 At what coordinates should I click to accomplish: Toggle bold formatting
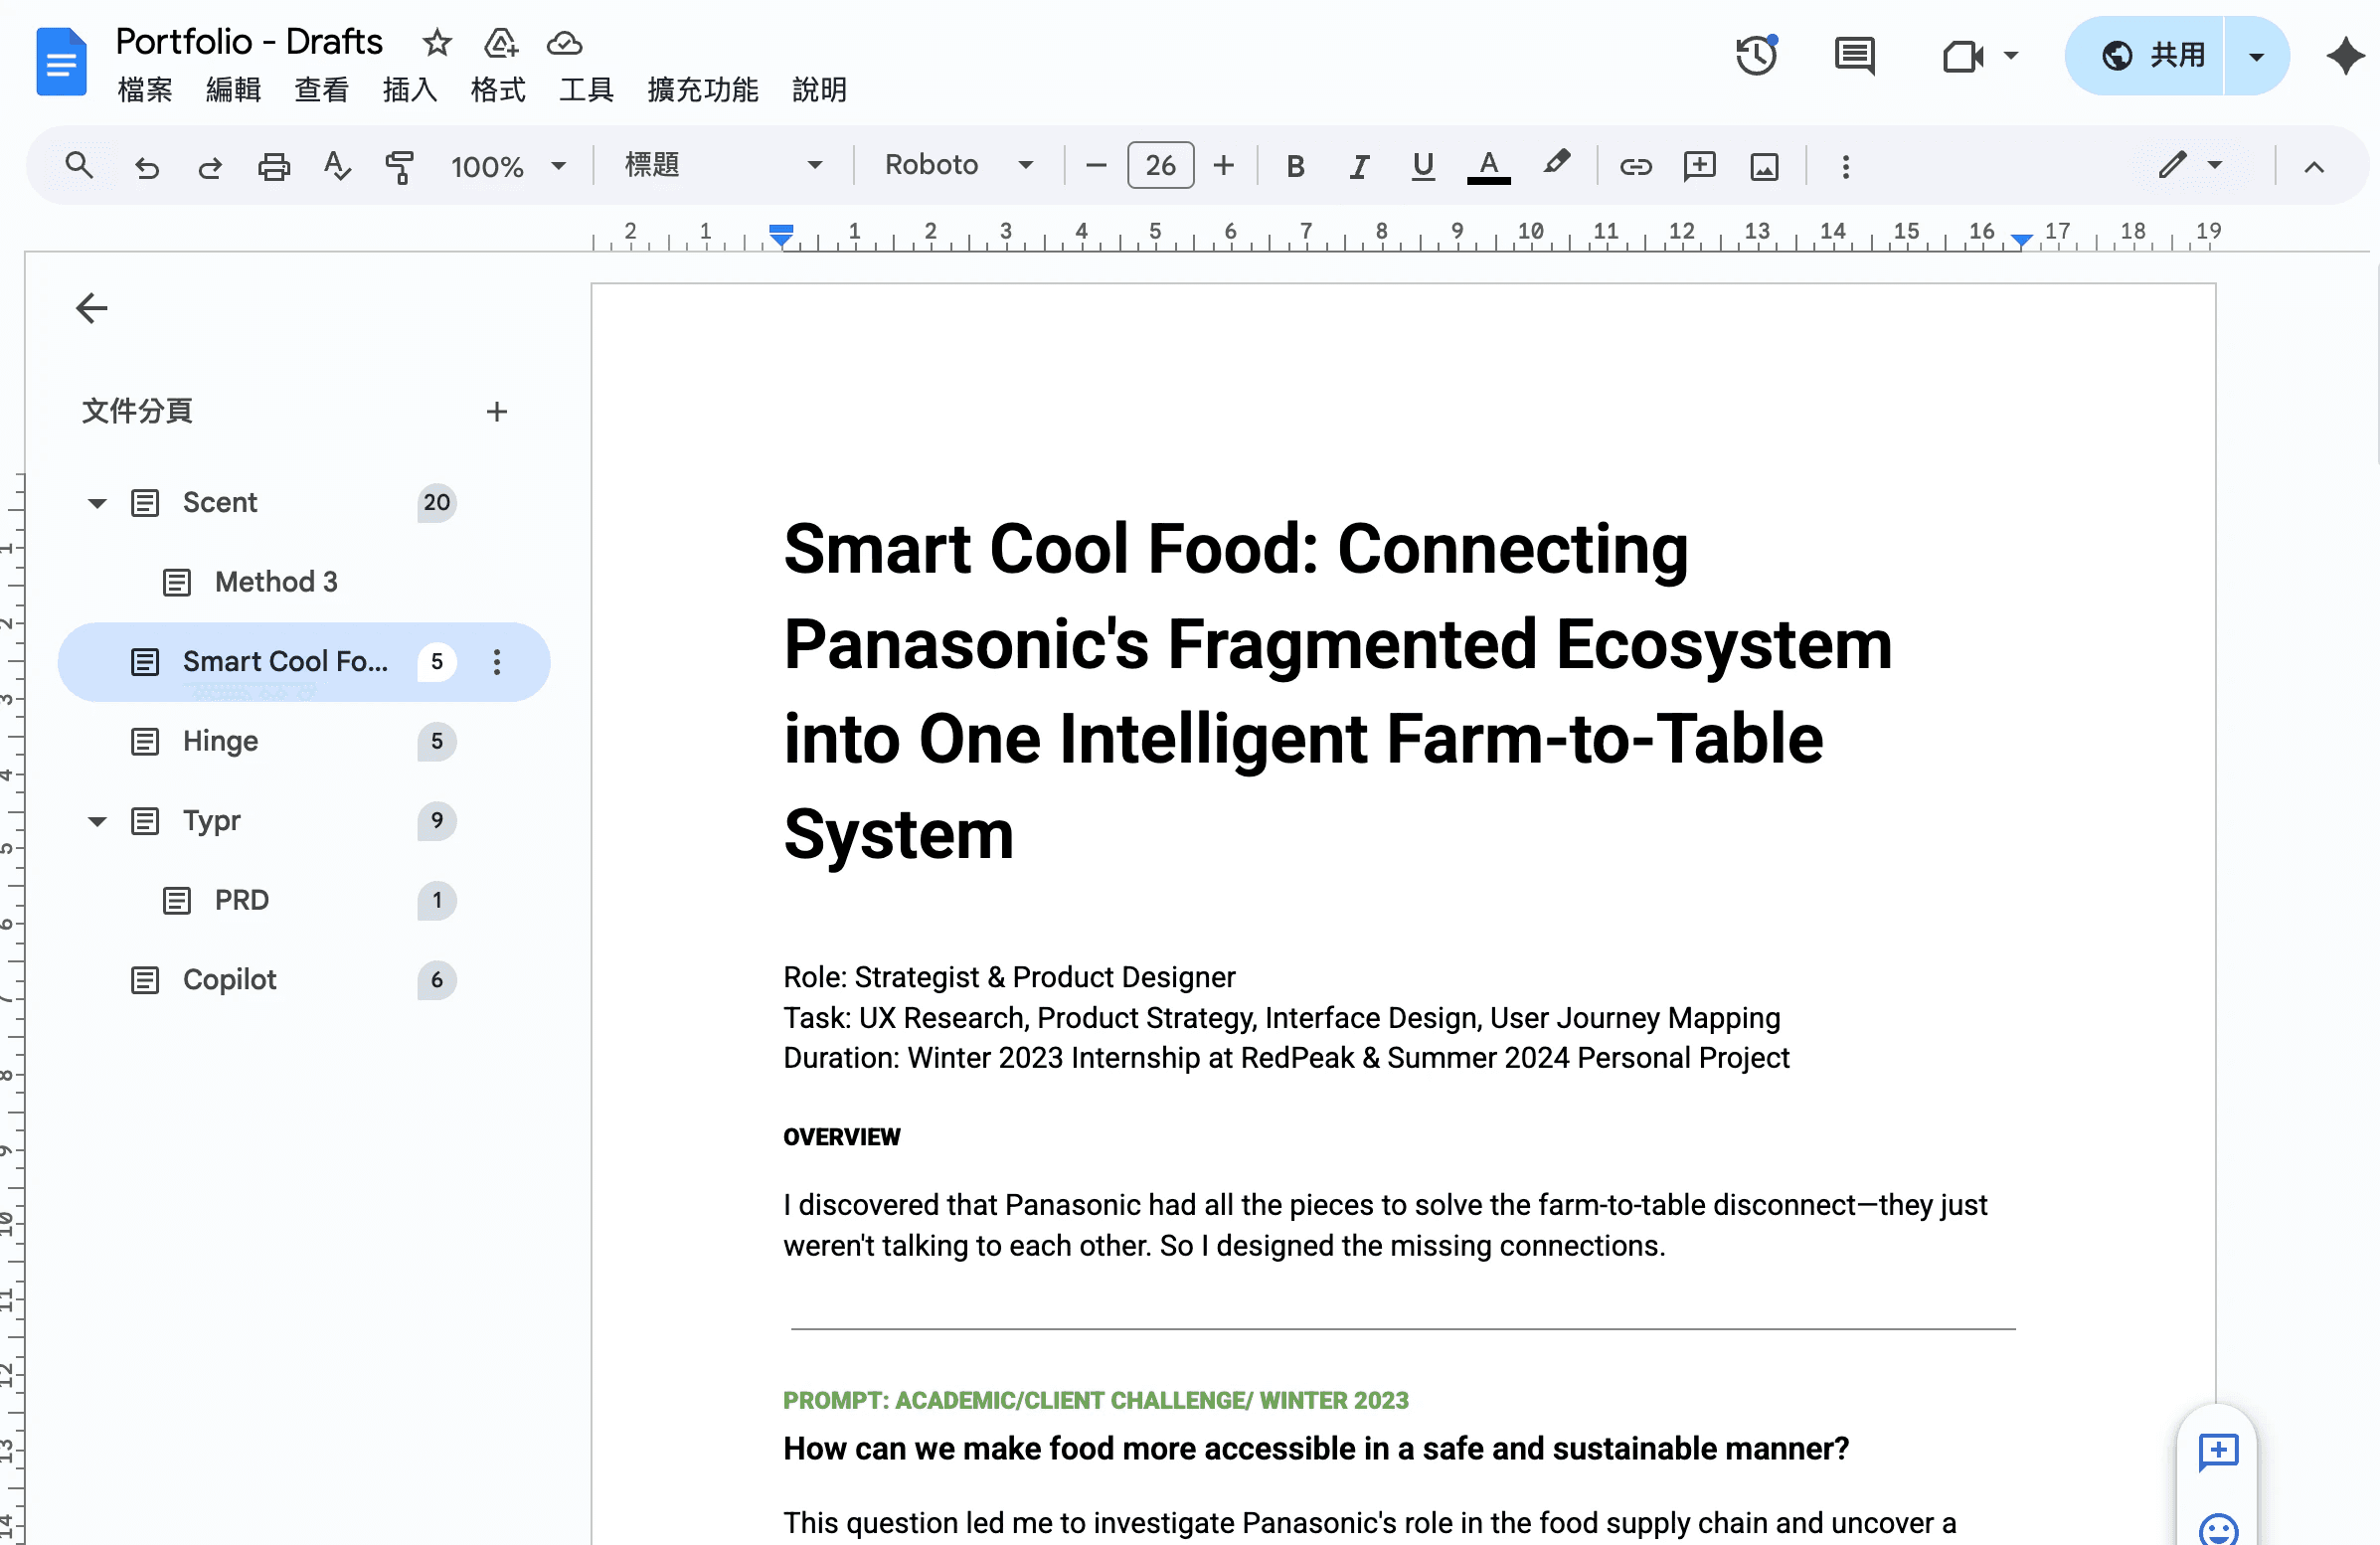coord(1295,166)
